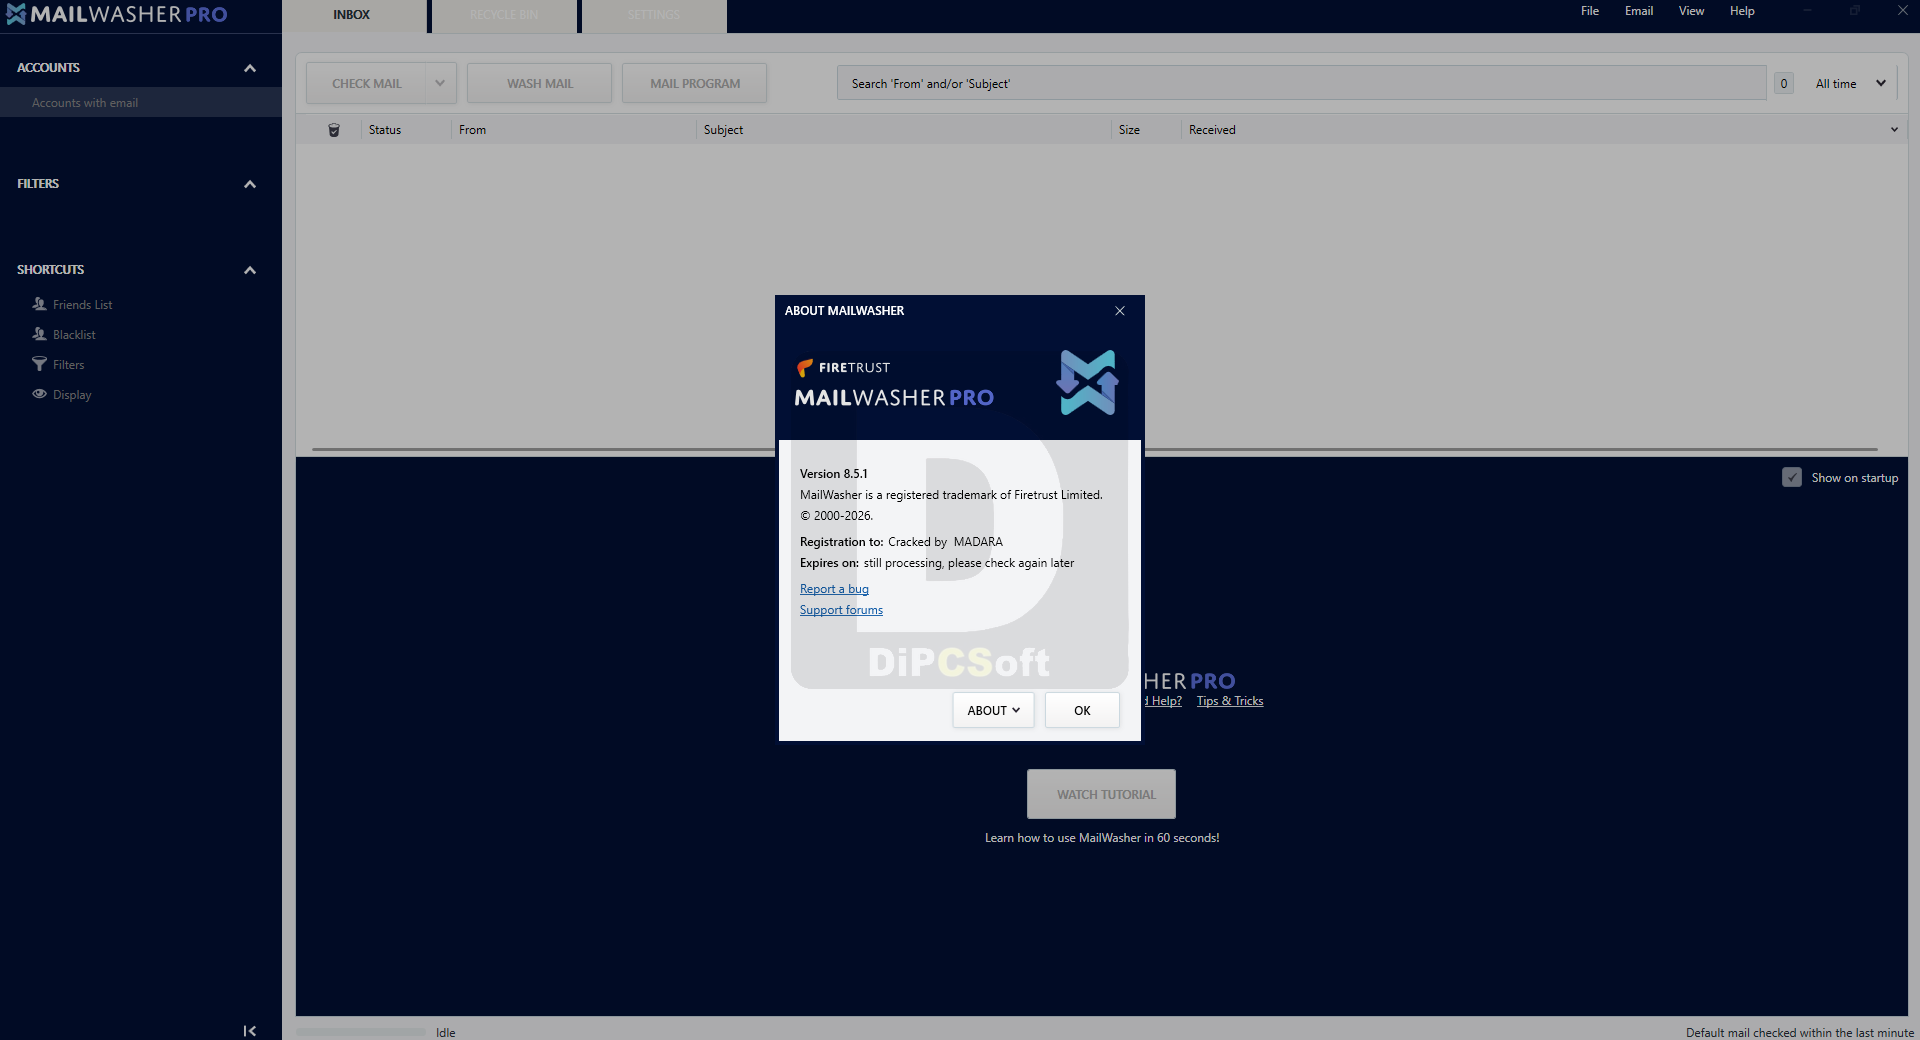Open the All time period dropdown

click(x=1851, y=84)
